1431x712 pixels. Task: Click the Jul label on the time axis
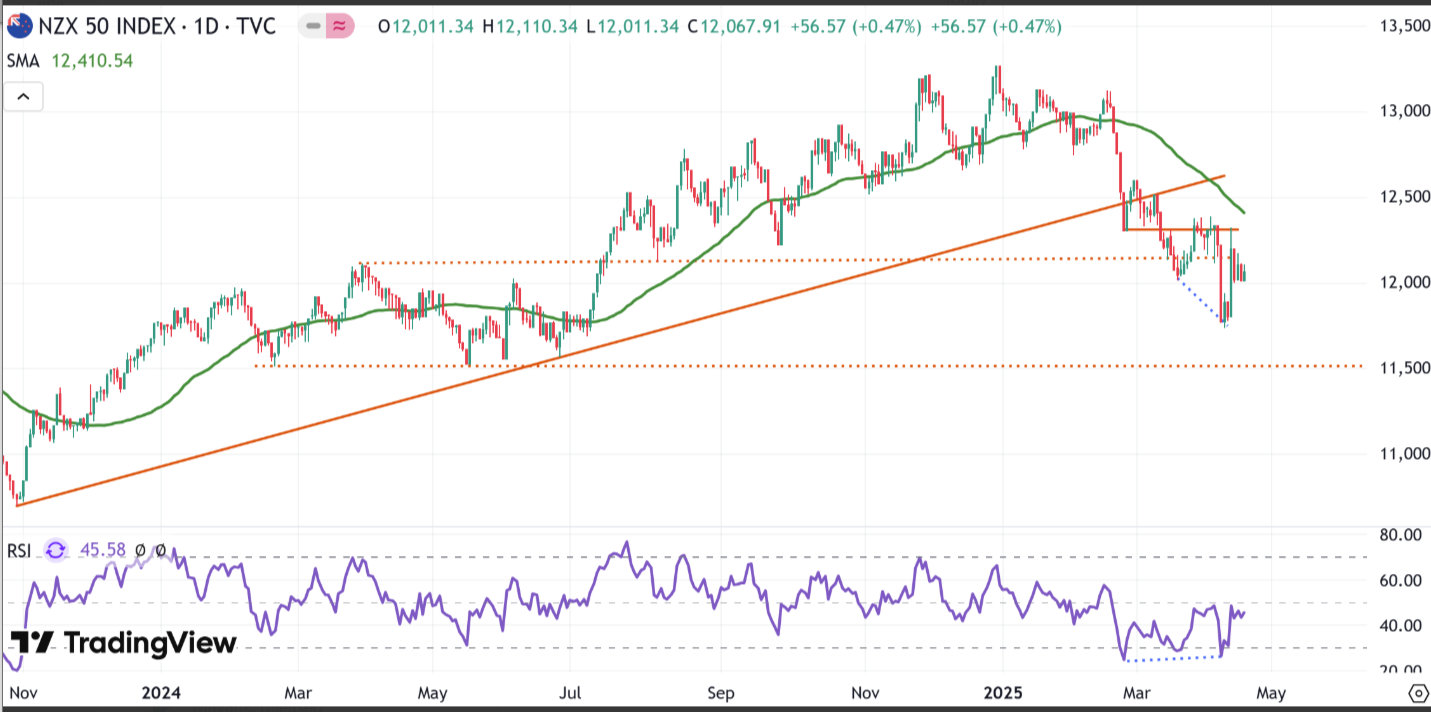click(x=569, y=692)
